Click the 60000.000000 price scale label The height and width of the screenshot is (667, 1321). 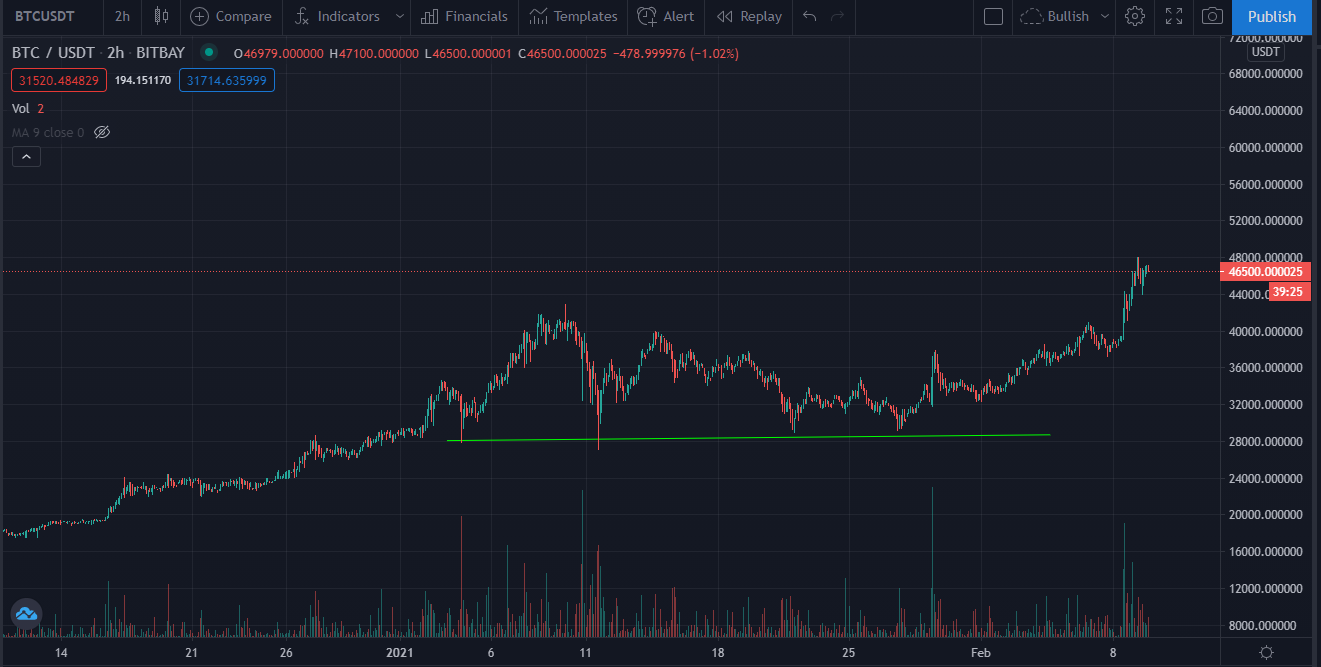pos(1265,147)
